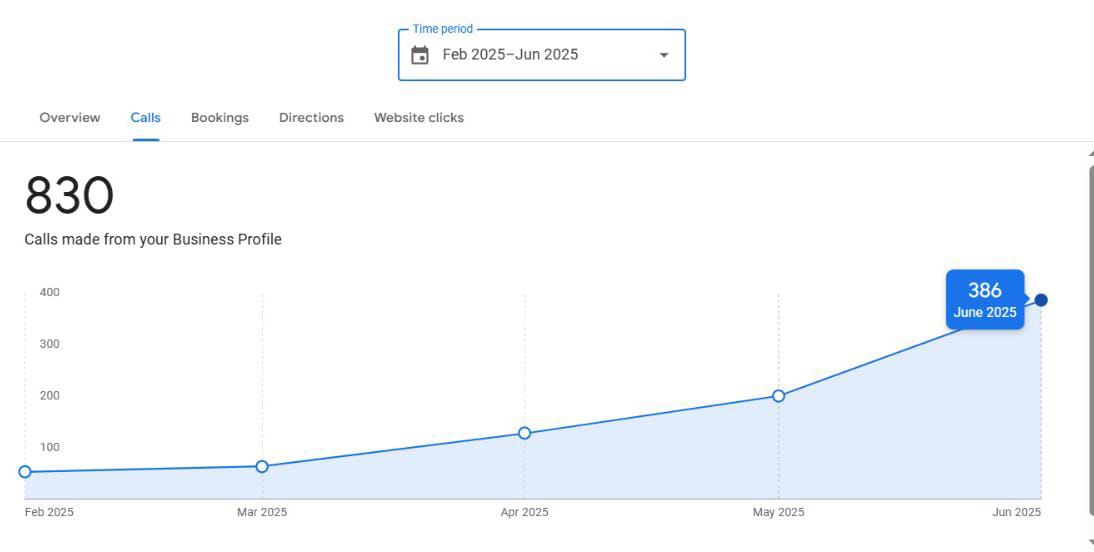
Task: Go to the Directions tab
Action: point(311,118)
